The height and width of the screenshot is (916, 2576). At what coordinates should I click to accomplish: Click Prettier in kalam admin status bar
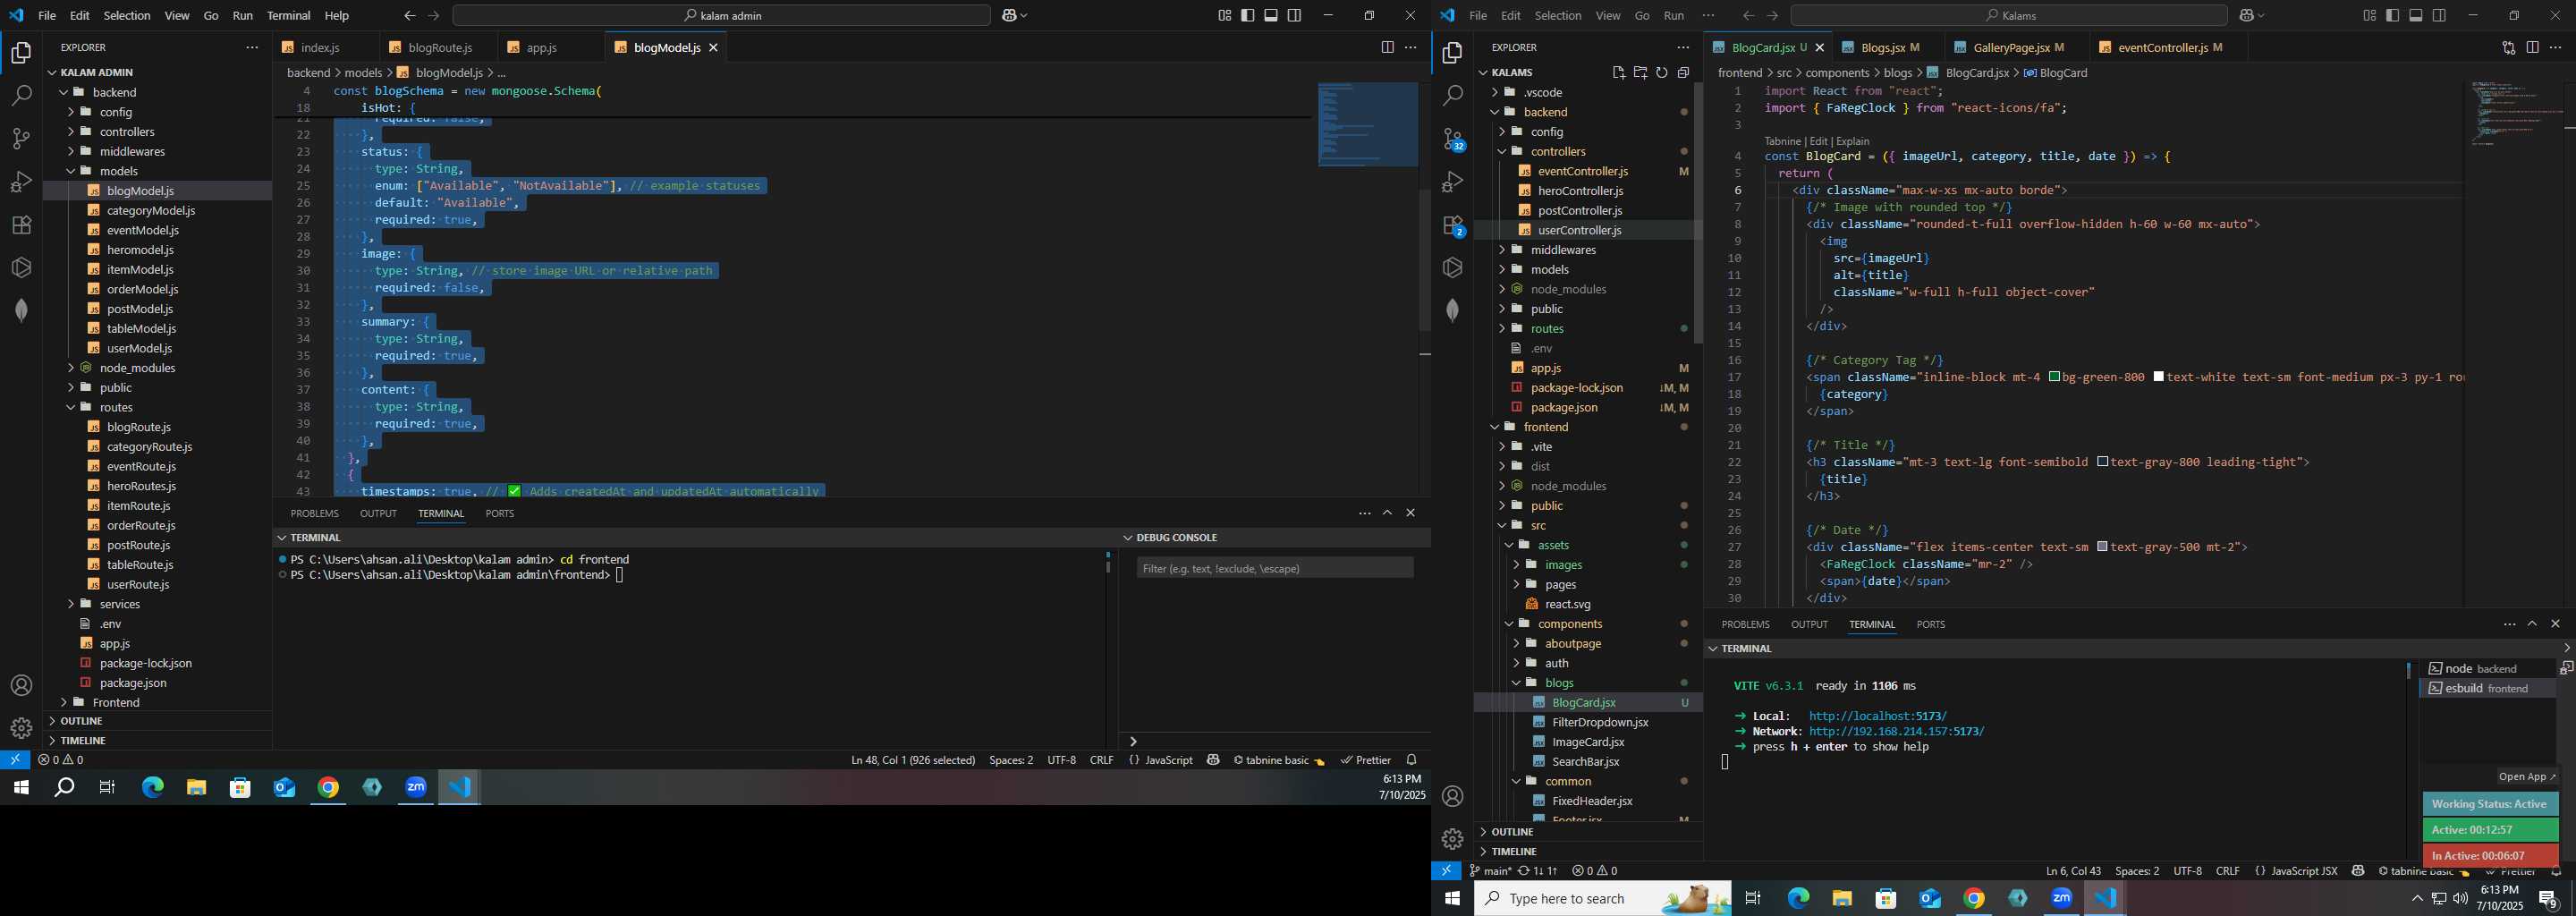[1365, 760]
